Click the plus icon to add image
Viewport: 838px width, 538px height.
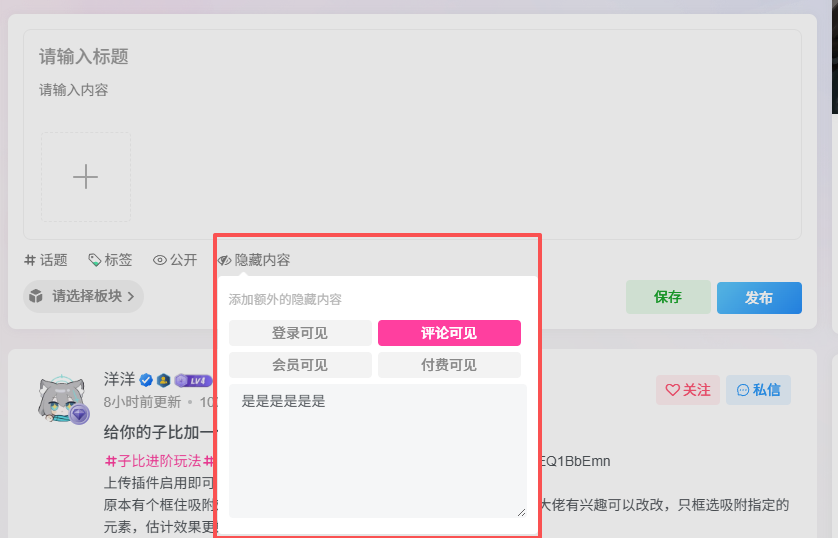coord(85,177)
